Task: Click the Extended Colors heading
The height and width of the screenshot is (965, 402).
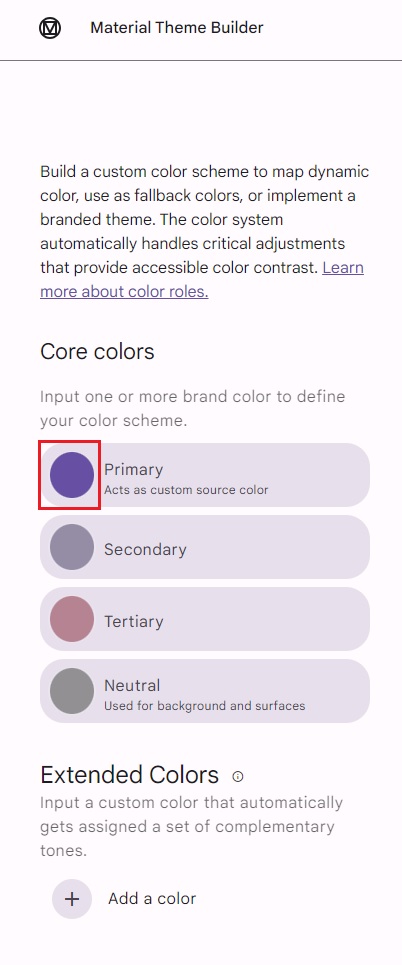Action: 129,775
